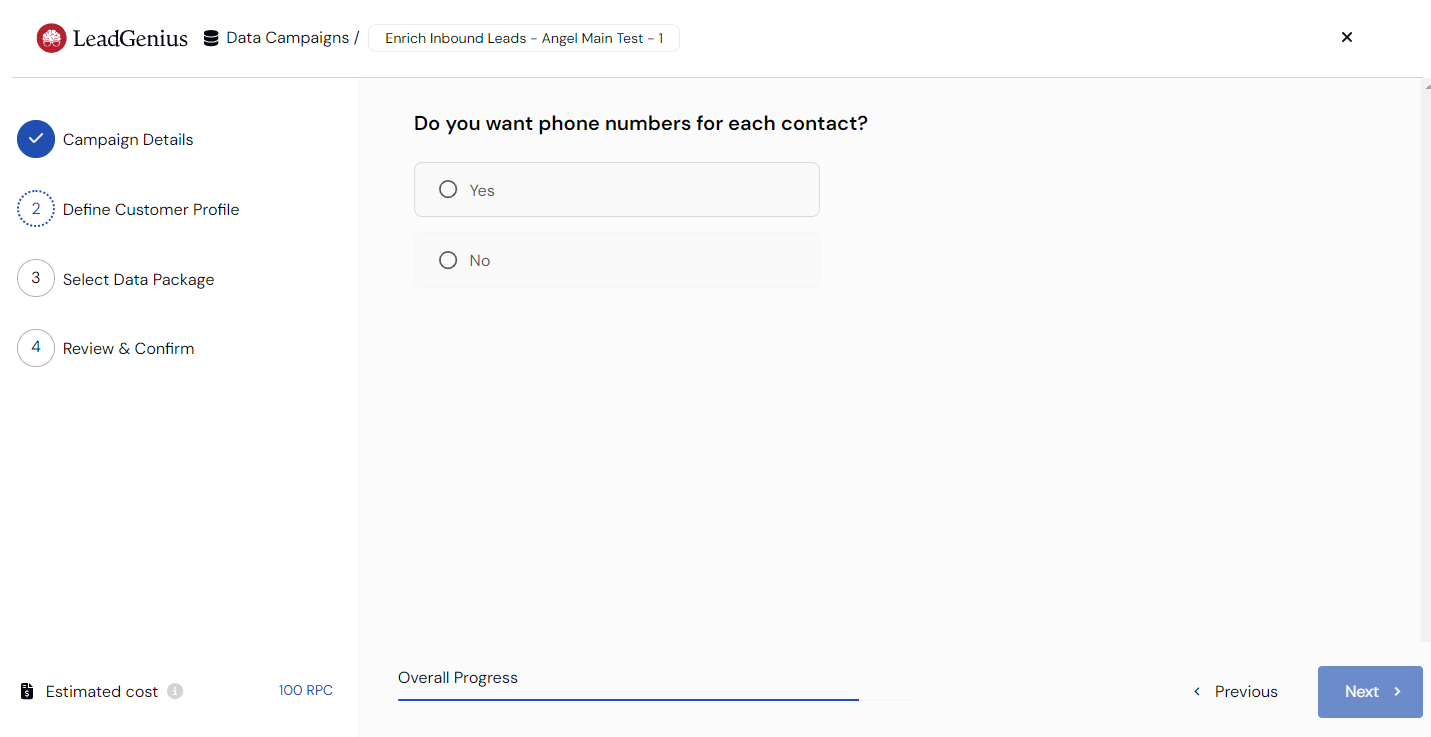This screenshot has width=1431, height=737.
Task: Click the Previous left chevron arrow
Action: (1197, 692)
